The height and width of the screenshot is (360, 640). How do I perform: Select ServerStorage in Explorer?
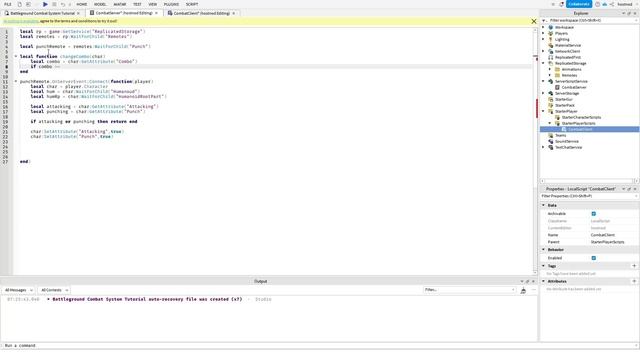(567, 93)
